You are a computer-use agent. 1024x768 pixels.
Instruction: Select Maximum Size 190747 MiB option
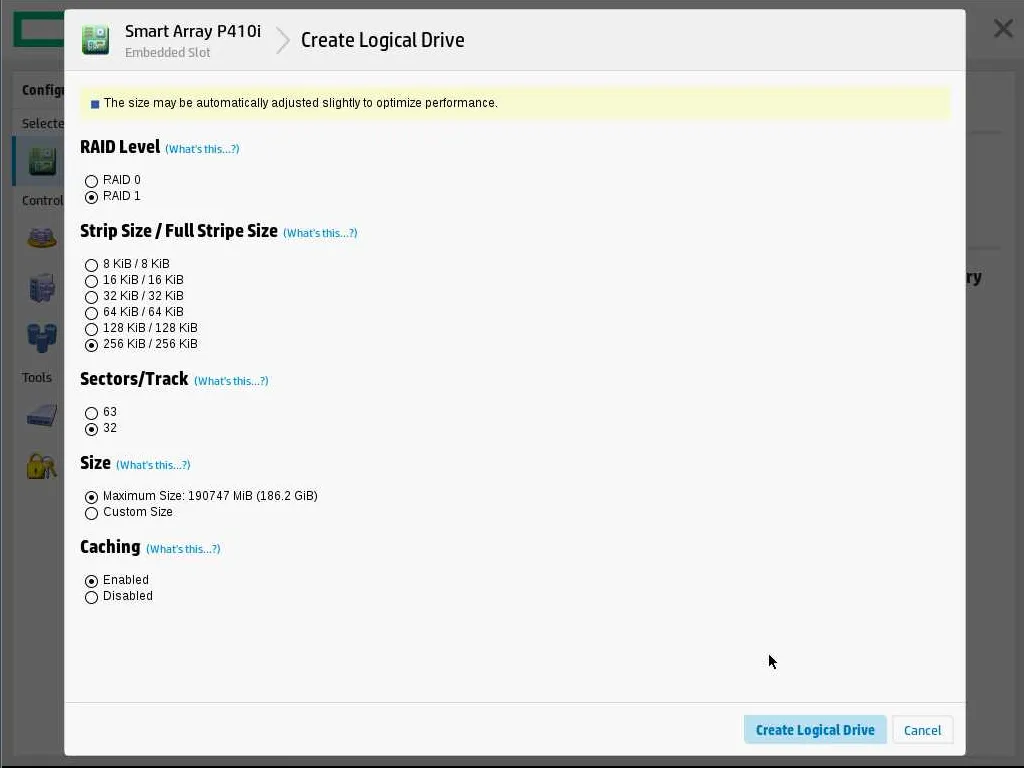(91, 497)
